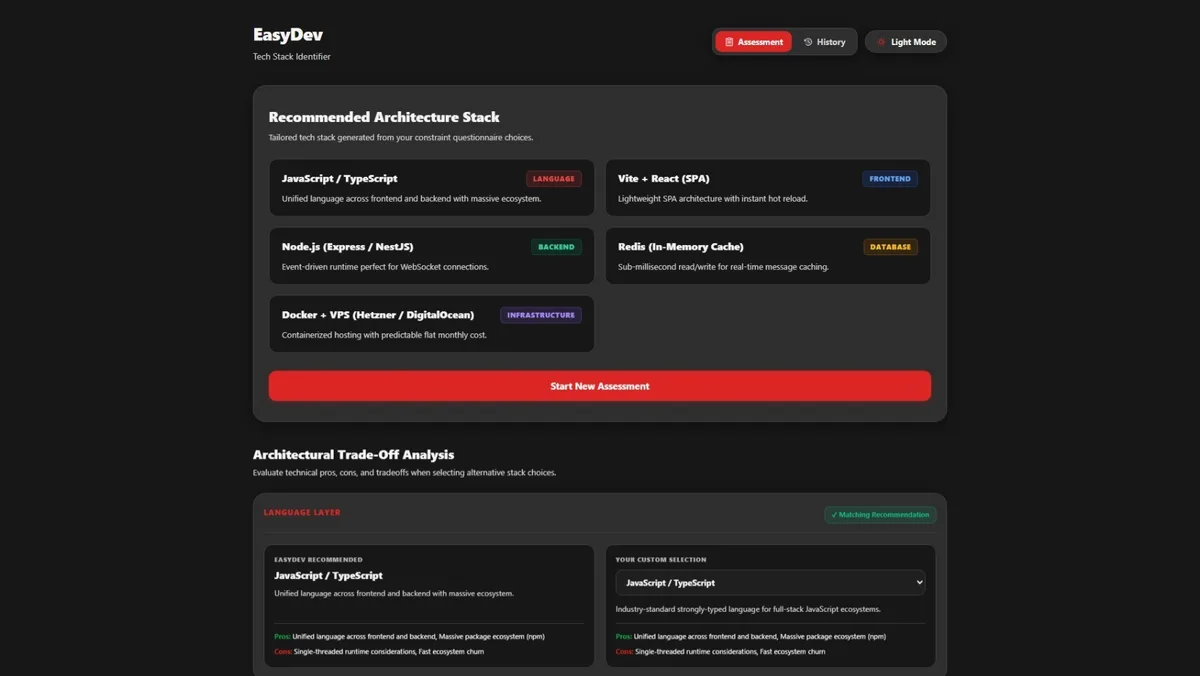Click the clock icon beside History
The width and height of the screenshot is (1200, 676).
(808, 42)
